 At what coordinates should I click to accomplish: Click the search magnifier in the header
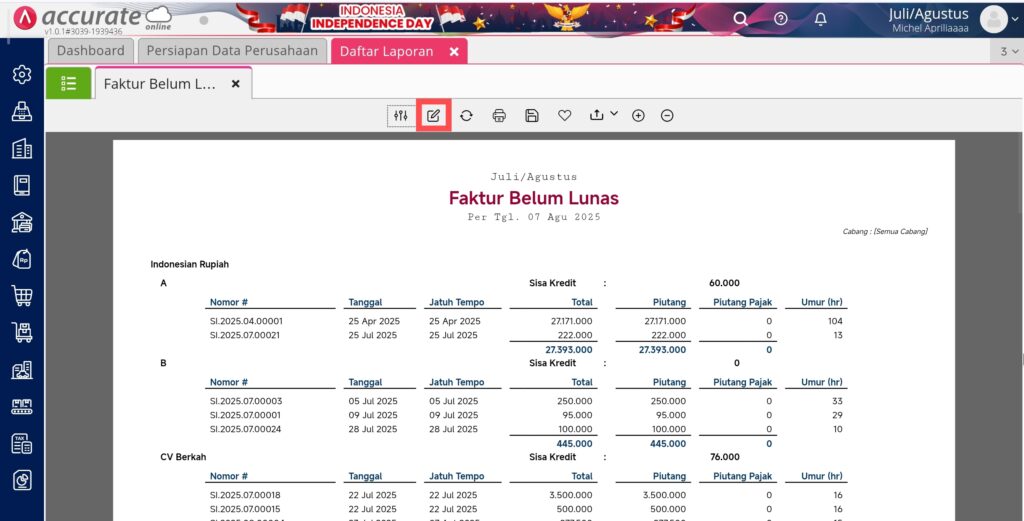(x=740, y=19)
